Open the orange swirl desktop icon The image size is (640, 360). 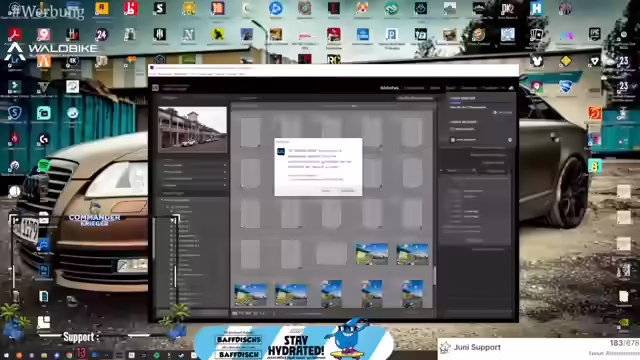click(x=594, y=113)
